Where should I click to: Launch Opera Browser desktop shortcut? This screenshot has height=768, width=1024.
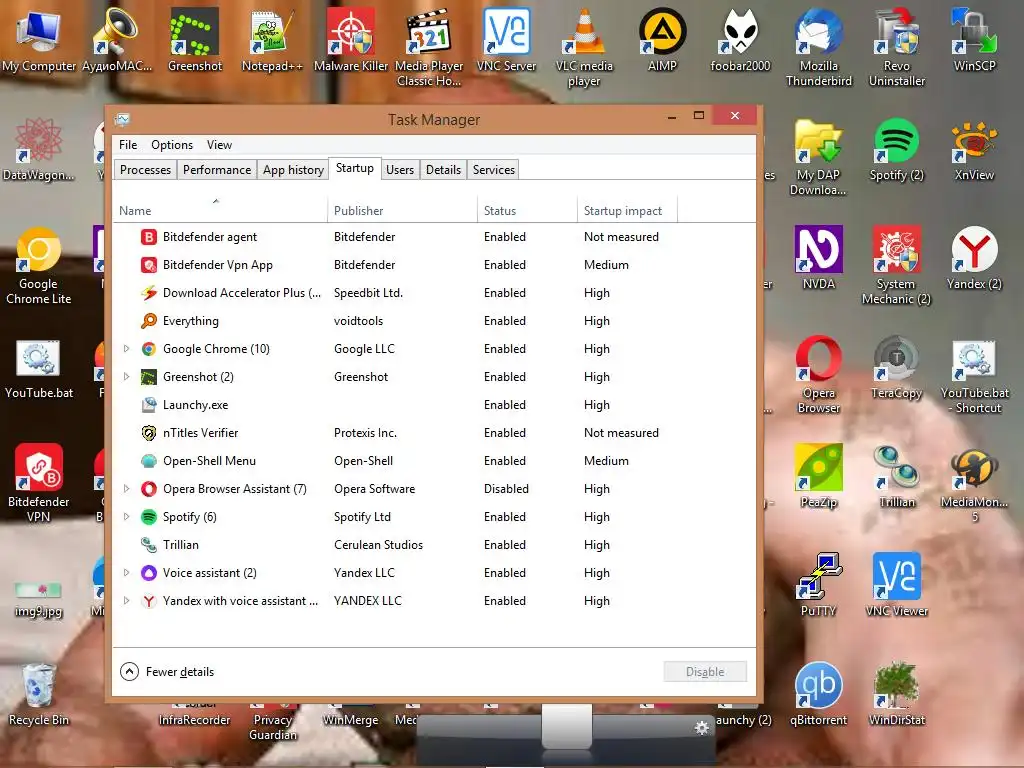pos(818,375)
